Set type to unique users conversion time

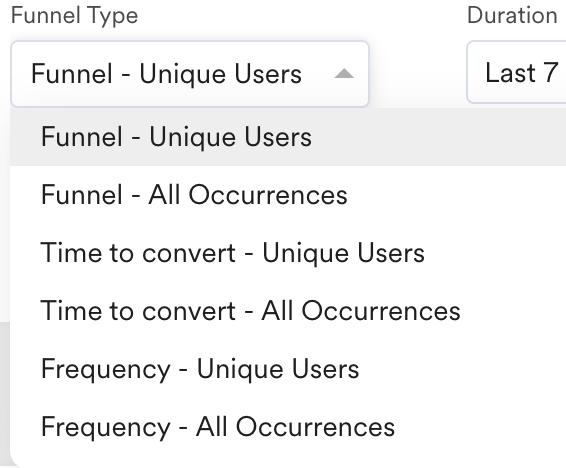[x=288, y=253]
